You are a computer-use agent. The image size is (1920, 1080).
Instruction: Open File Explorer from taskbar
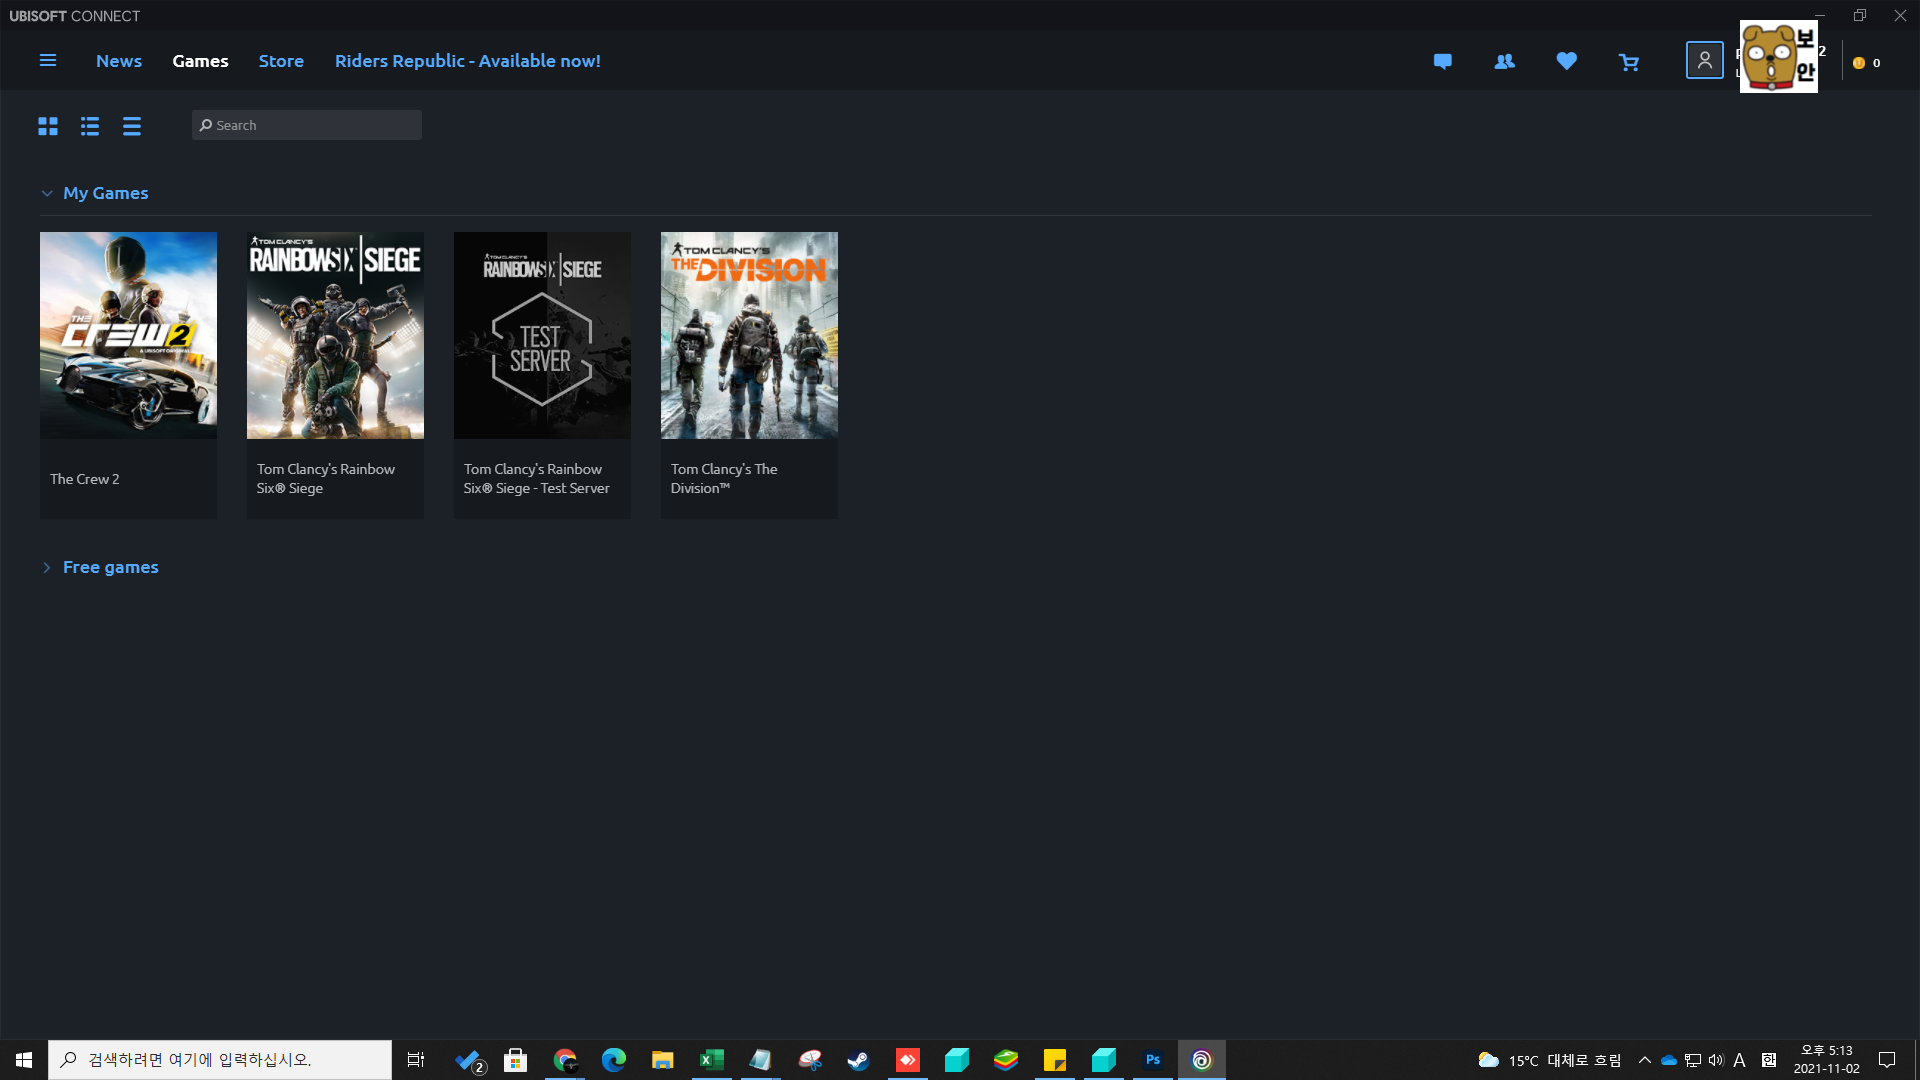663,1060
